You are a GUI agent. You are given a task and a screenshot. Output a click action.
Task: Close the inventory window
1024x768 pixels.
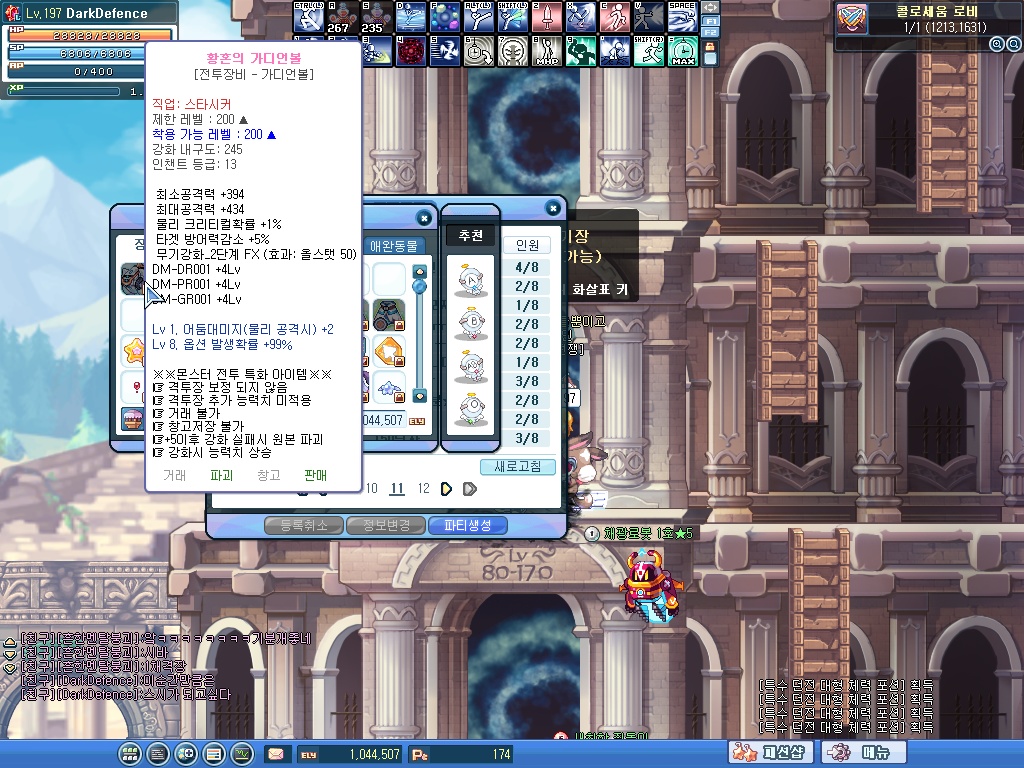(424, 218)
